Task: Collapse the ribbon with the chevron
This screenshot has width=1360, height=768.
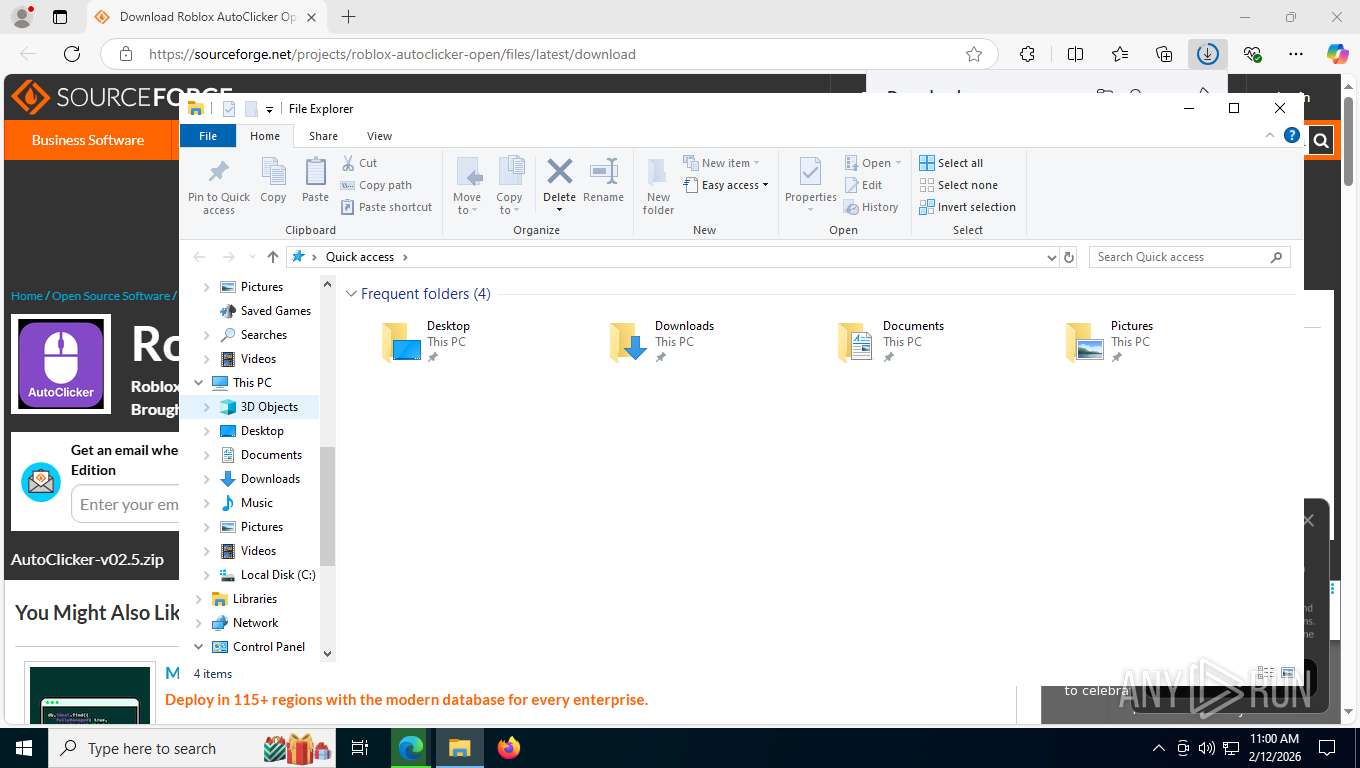Action: point(1270,135)
